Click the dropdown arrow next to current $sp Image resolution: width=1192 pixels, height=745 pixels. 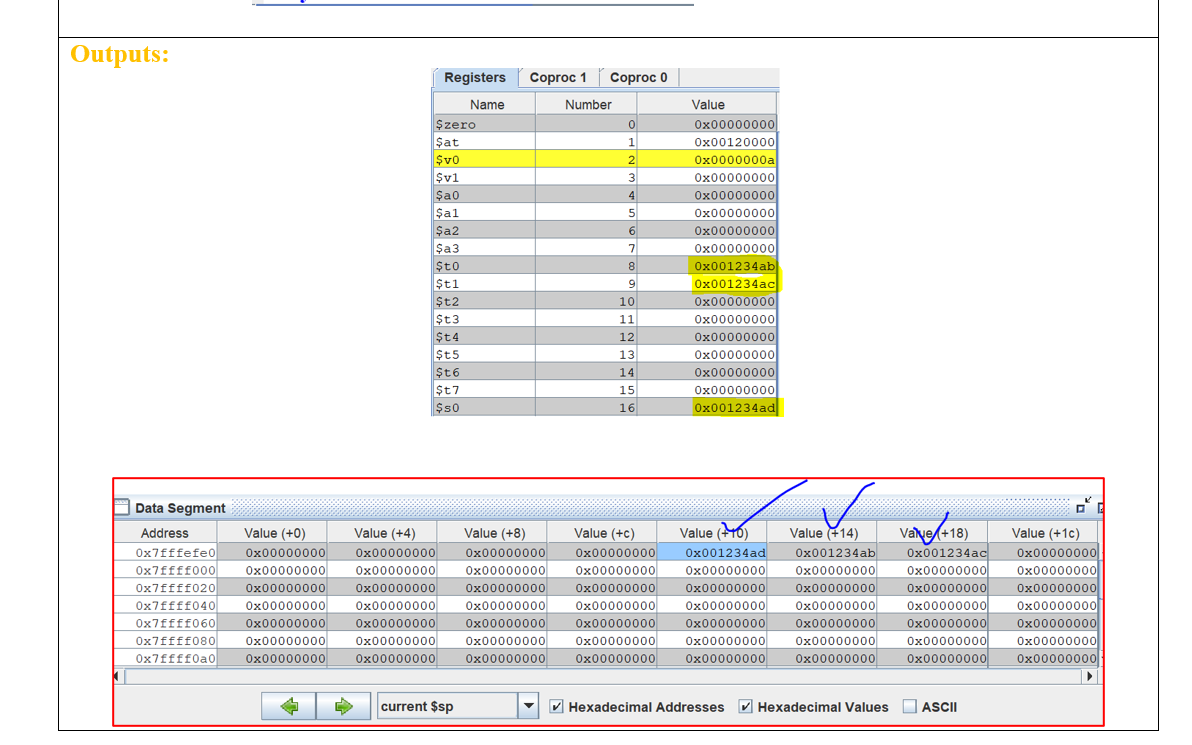pyautogui.click(x=528, y=706)
